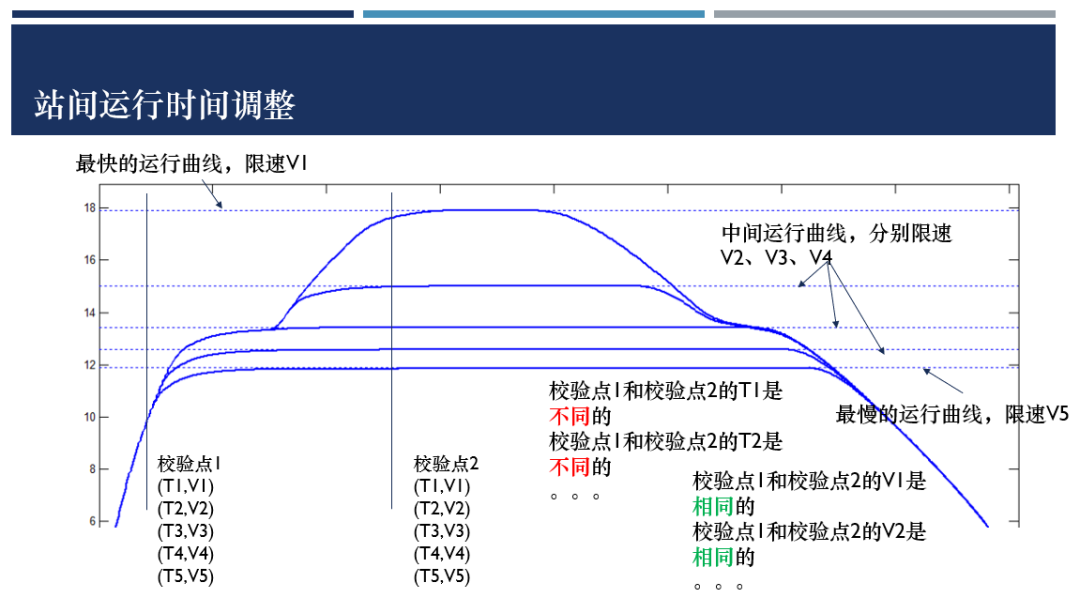Click (T4,V4) under 校验点1
Viewport: 1080px width, 598px height.
coord(185,554)
